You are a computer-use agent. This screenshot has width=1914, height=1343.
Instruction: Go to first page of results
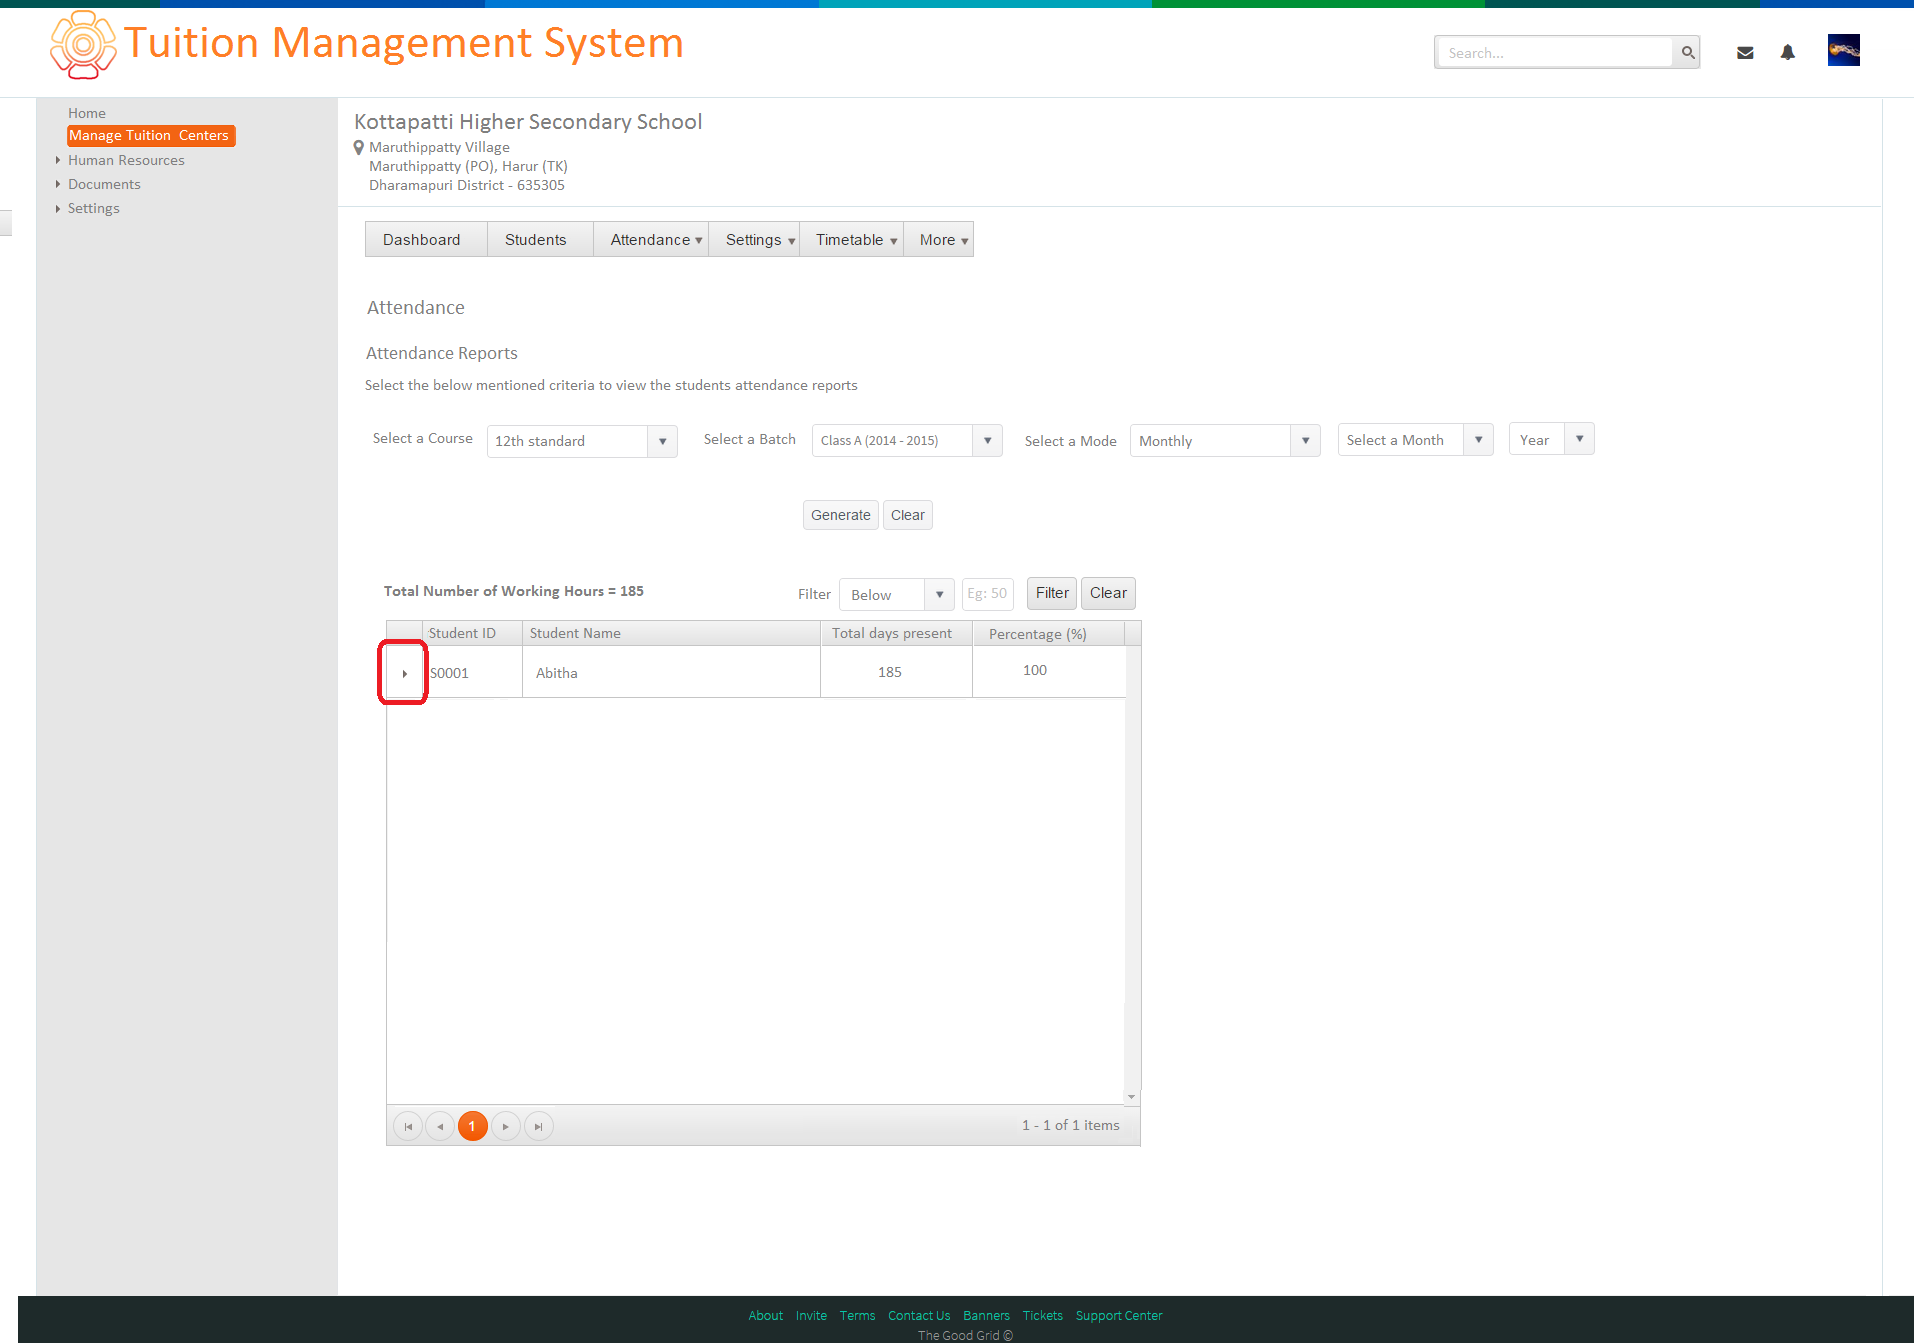[408, 1126]
